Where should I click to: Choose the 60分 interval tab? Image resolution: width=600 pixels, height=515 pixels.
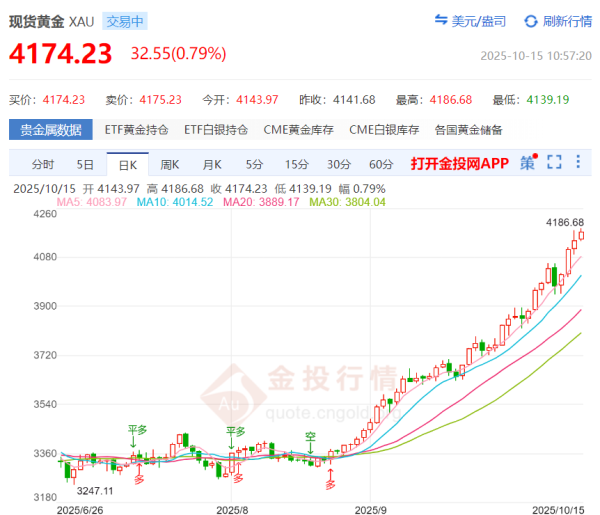(381, 164)
